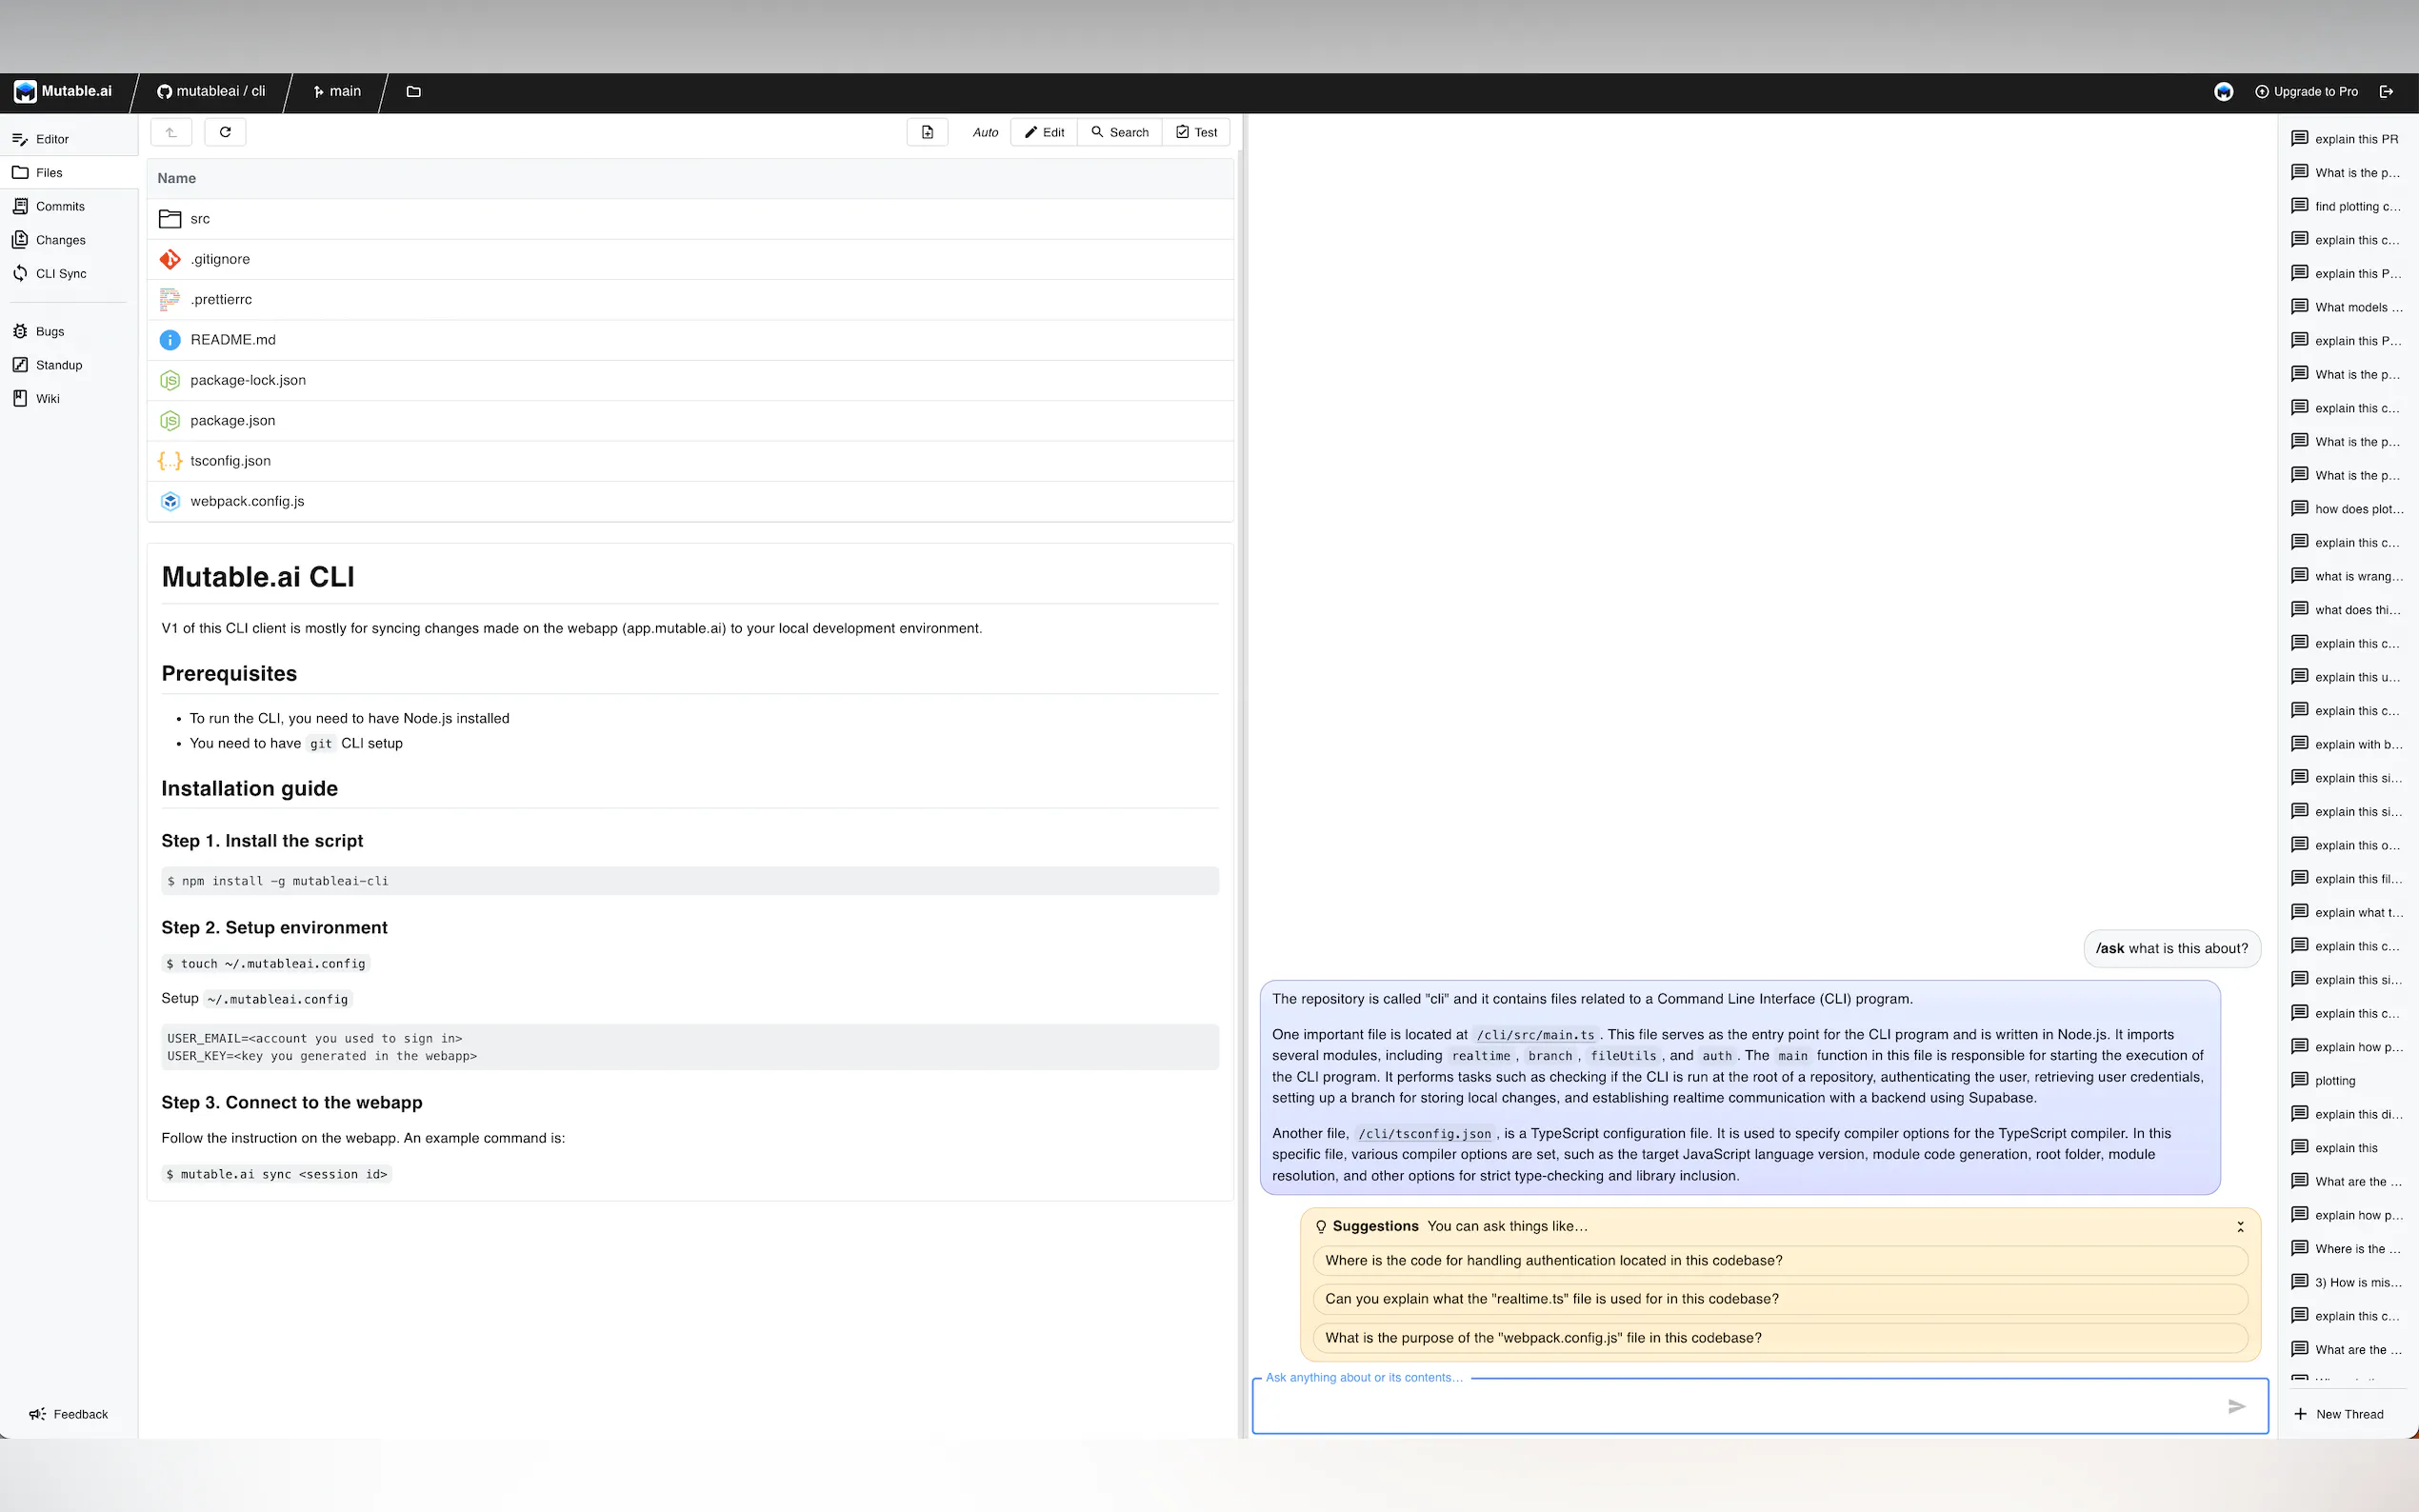Open tsconfig.json
The width and height of the screenshot is (2419, 1512).
pyautogui.click(x=690, y=461)
